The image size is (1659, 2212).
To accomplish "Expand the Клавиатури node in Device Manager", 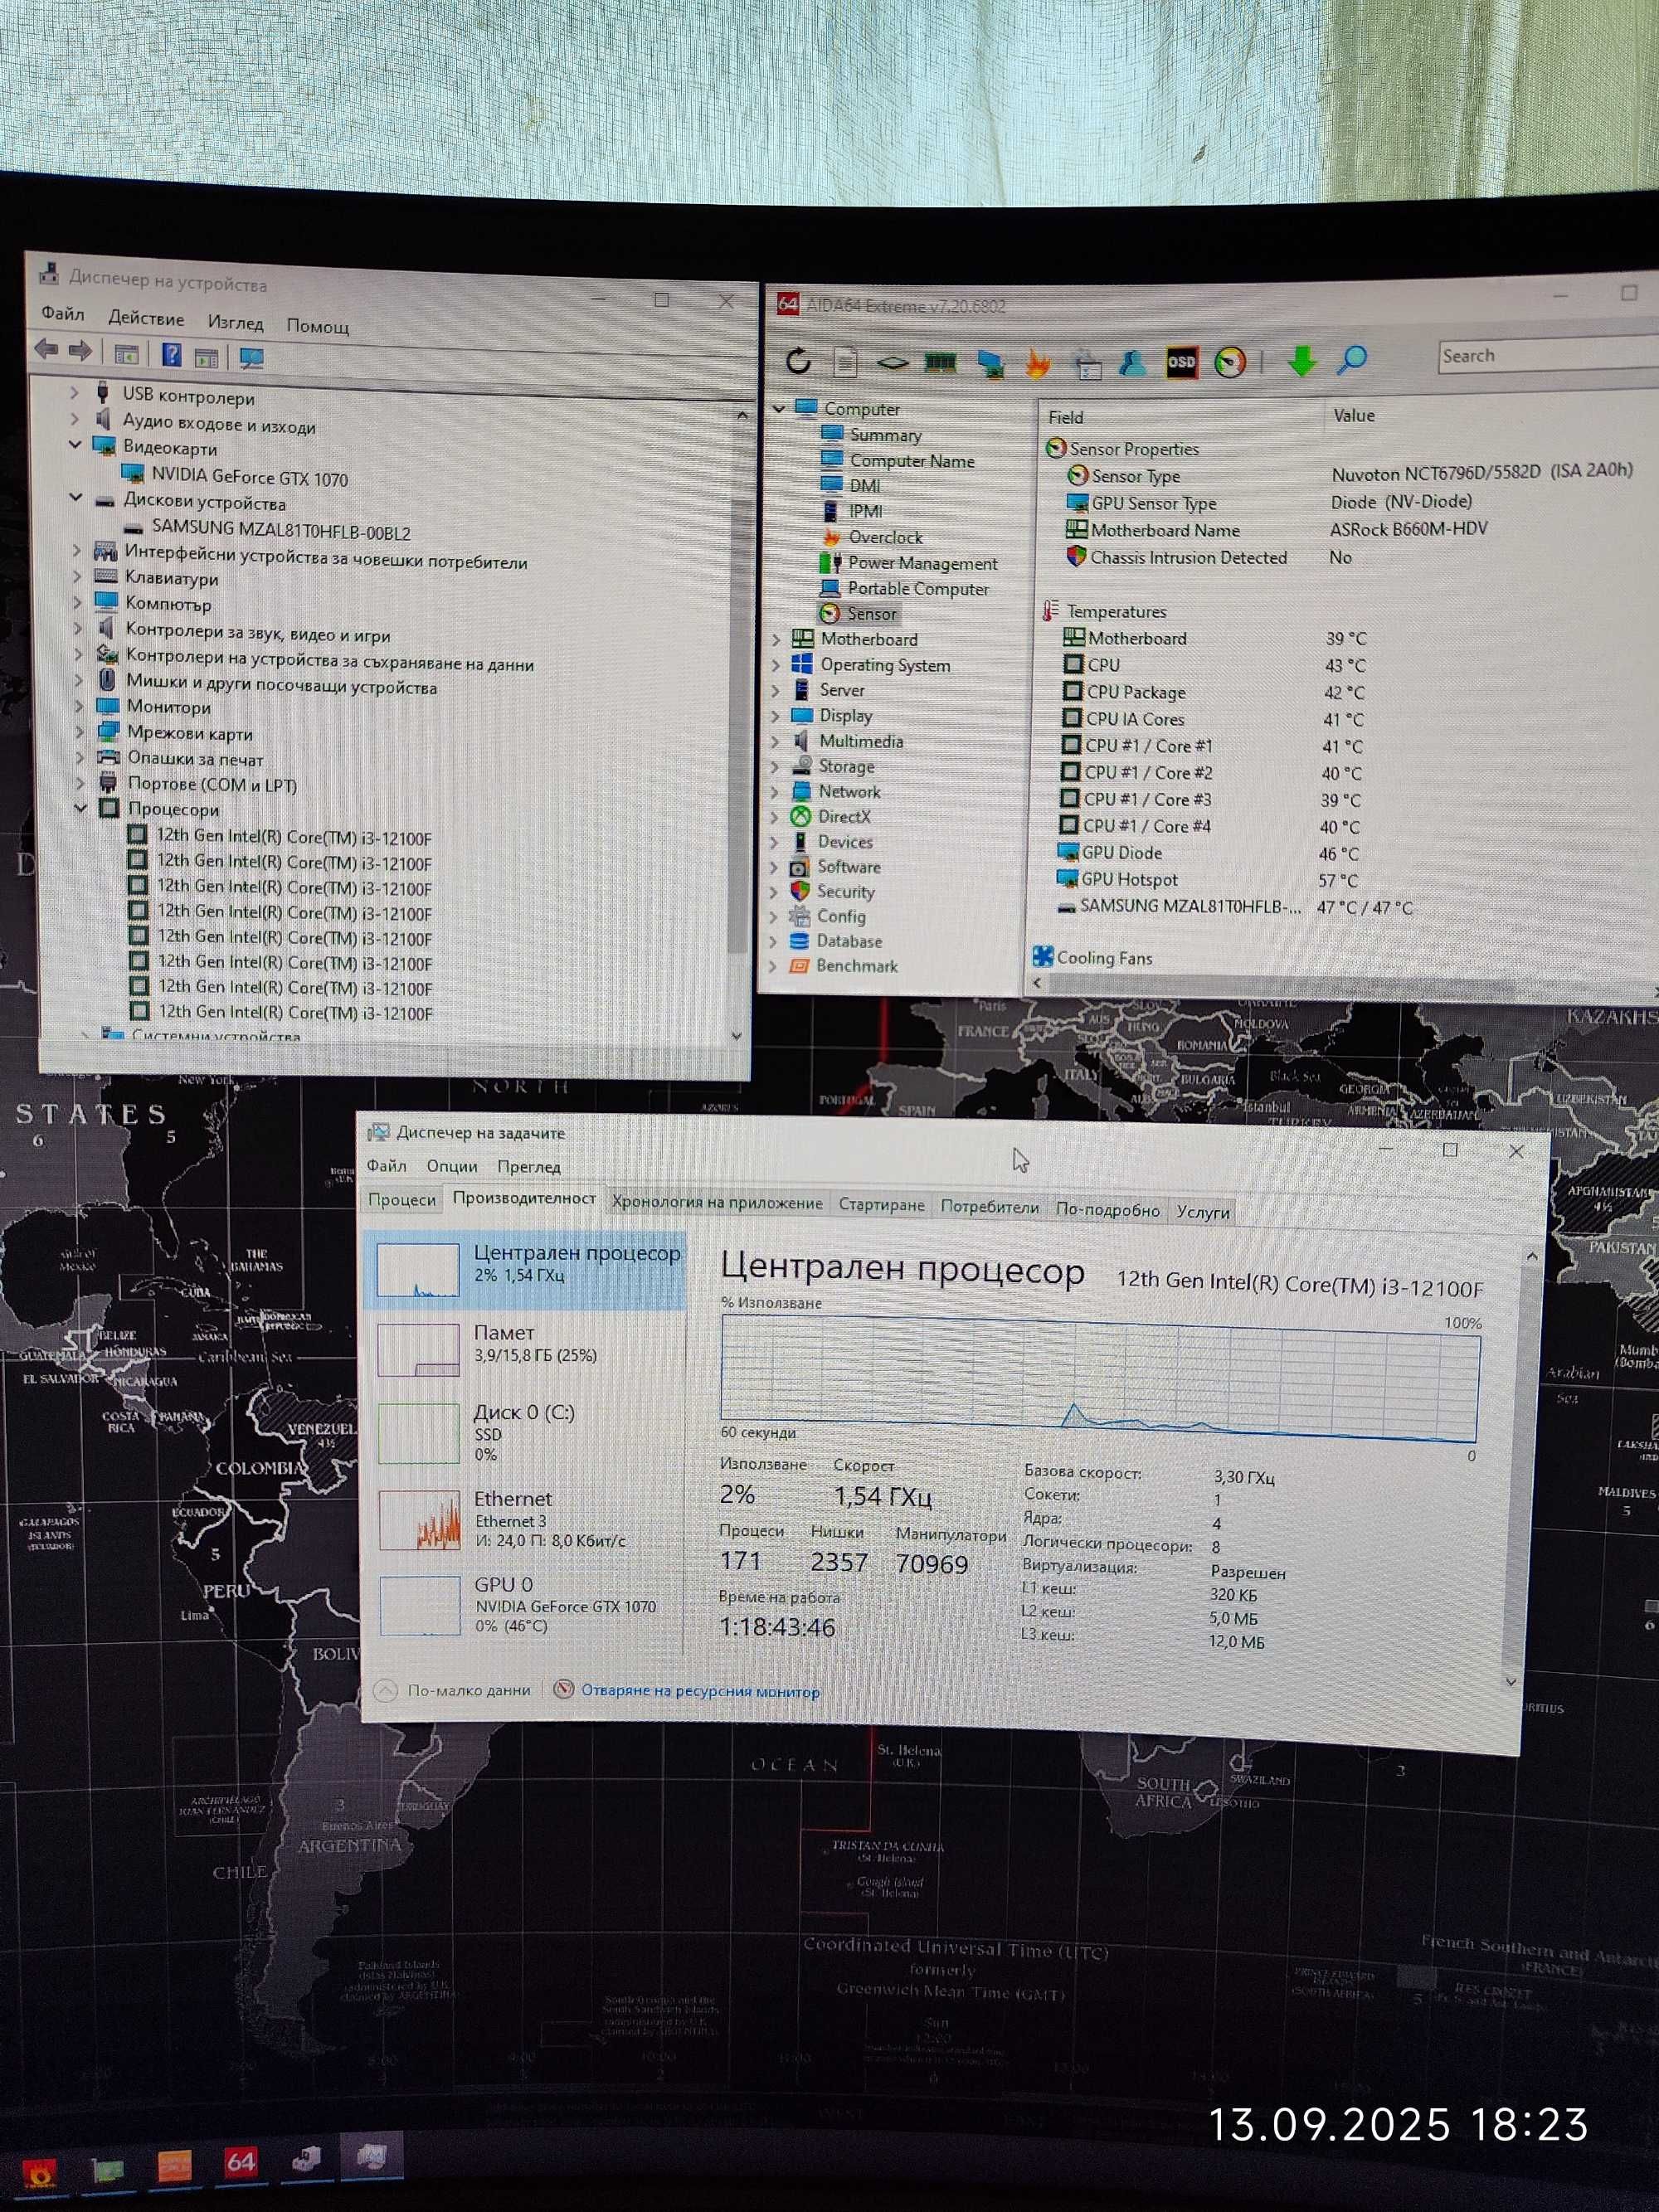I will pyautogui.click(x=77, y=576).
